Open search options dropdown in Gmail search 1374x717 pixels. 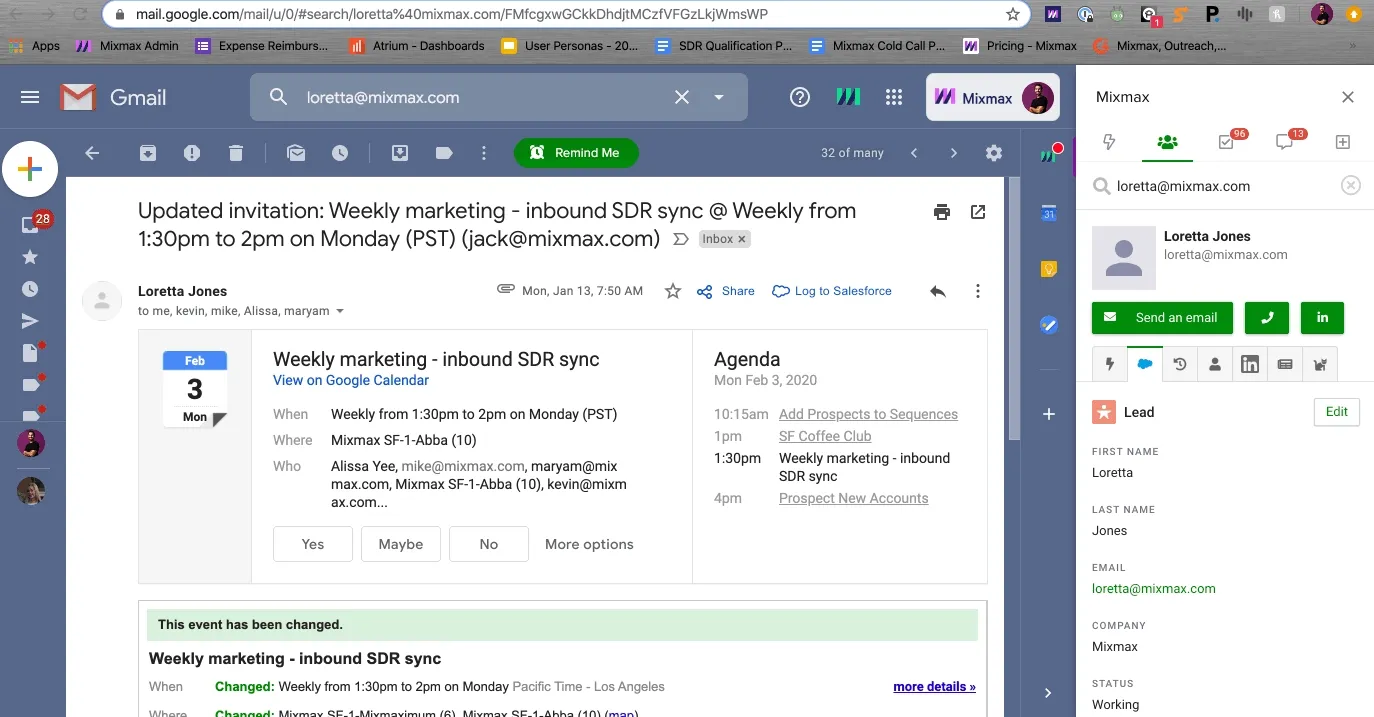click(x=719, y=97)
